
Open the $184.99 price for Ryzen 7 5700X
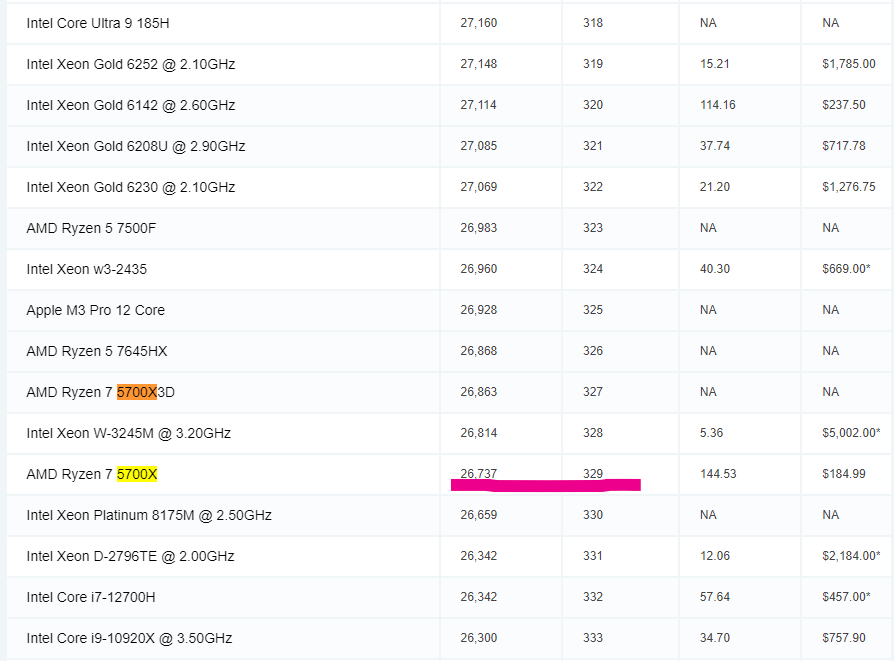(843, 474)
